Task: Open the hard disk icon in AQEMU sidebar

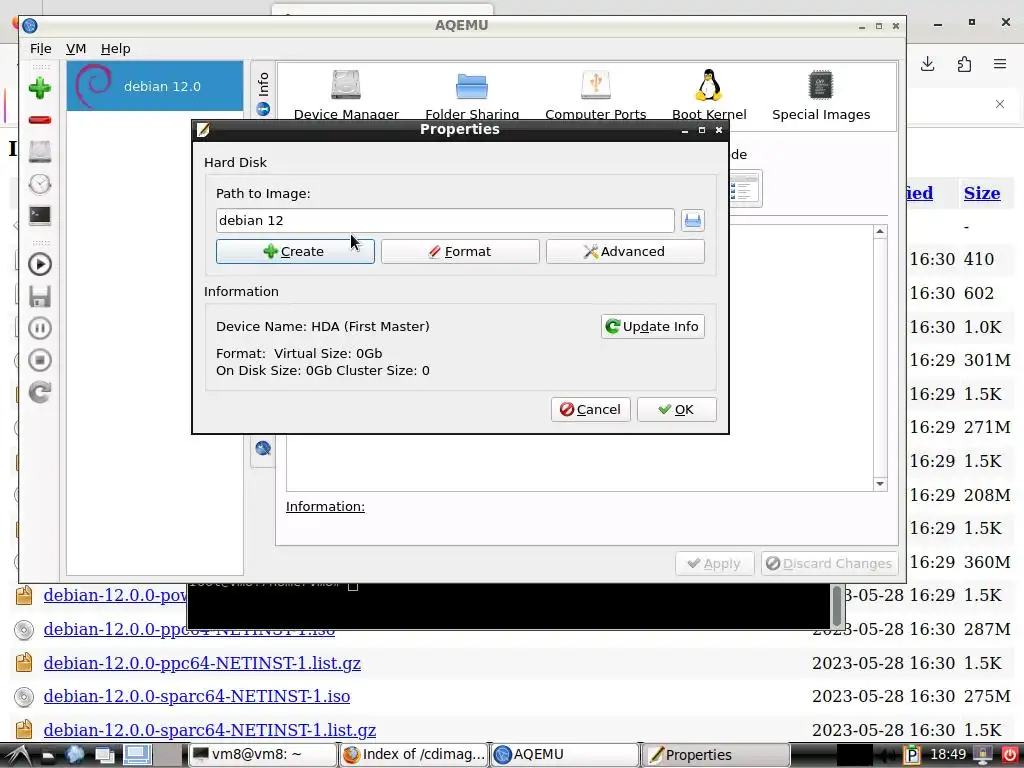Action: [40, 152]
